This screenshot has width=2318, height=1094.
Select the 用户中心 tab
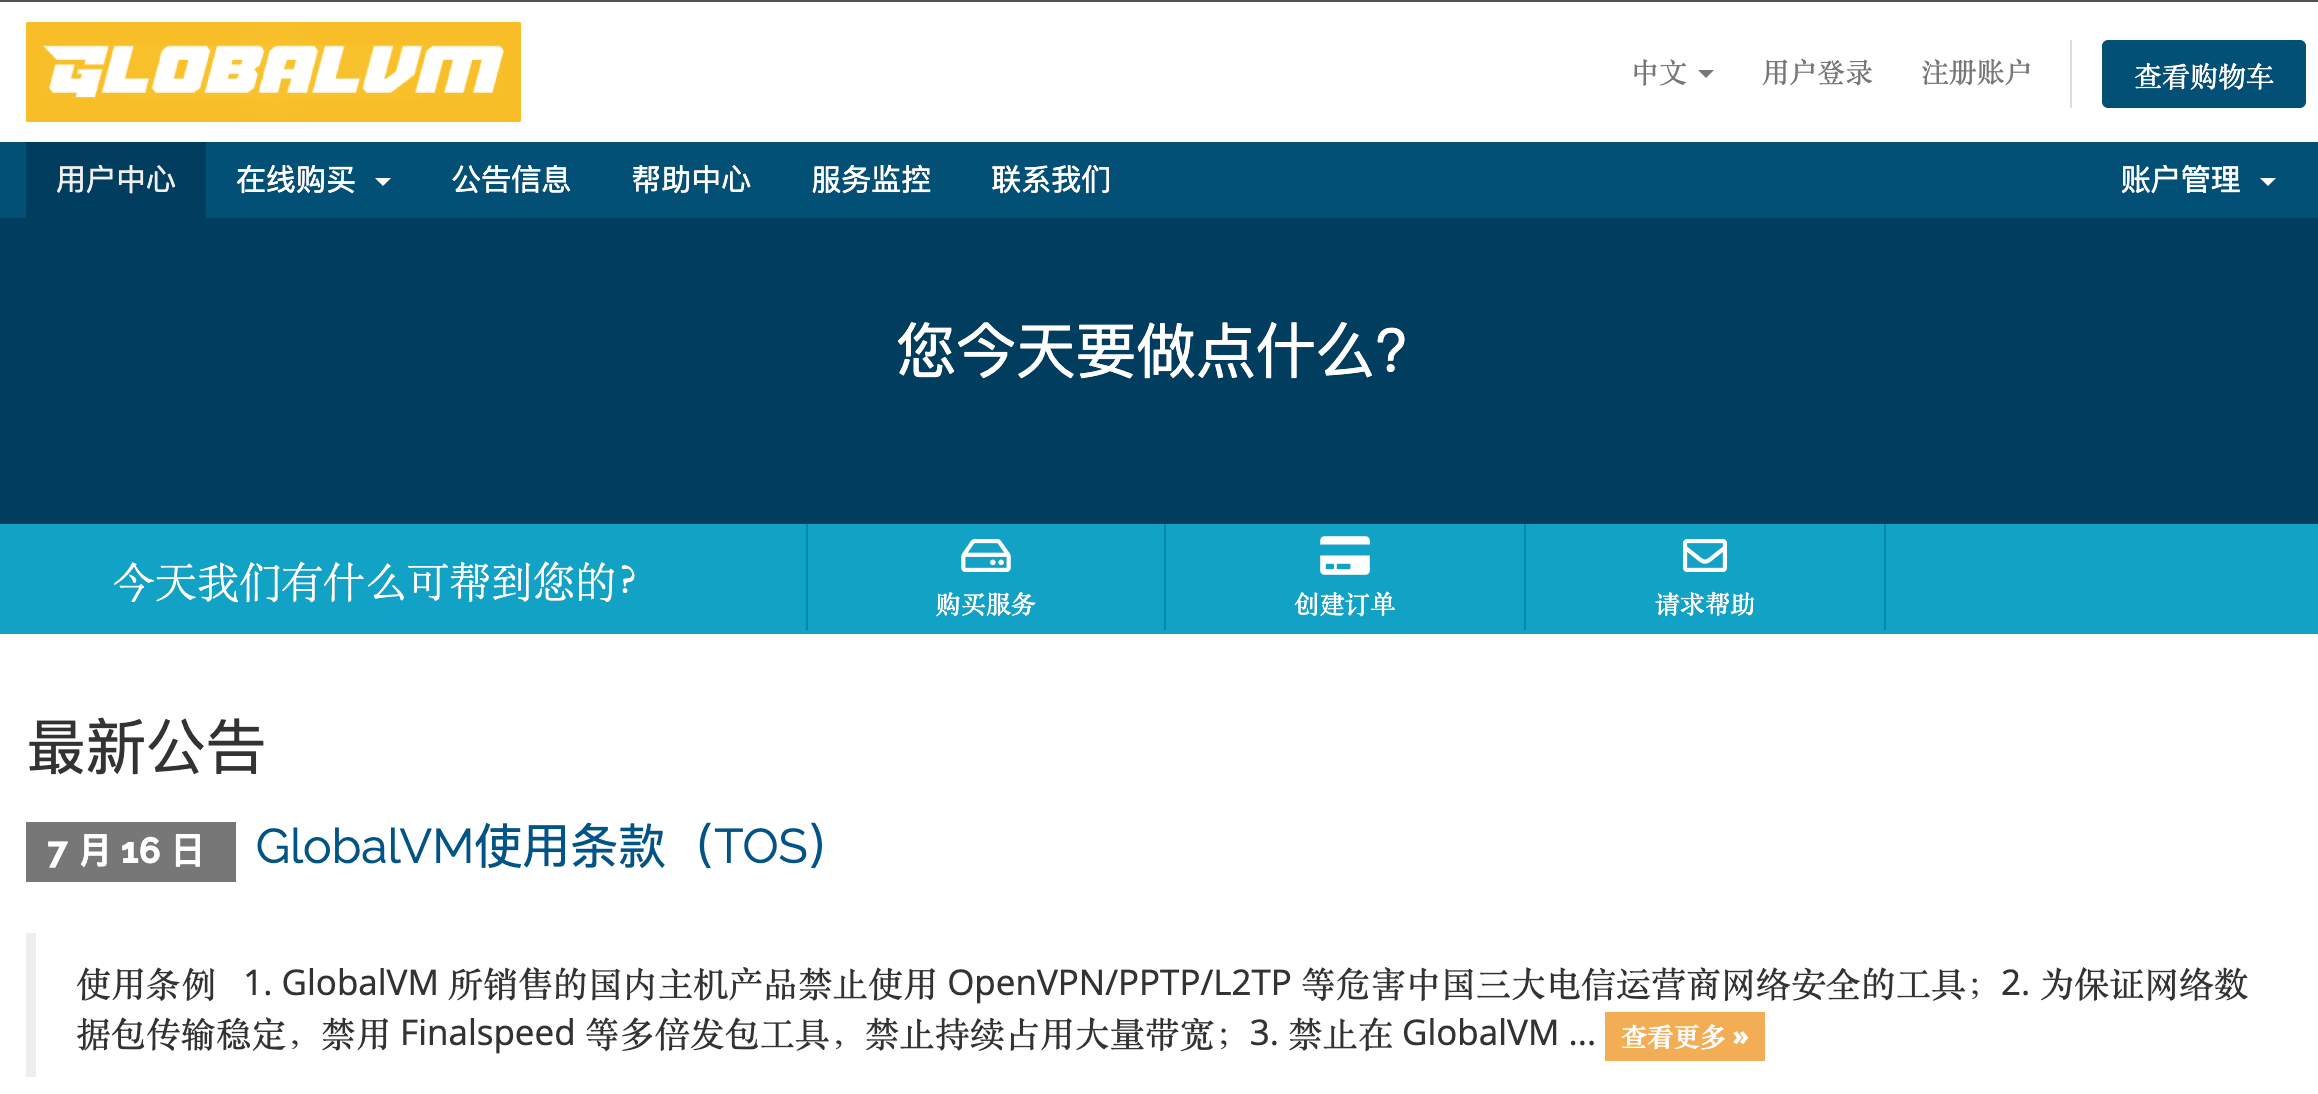pos(115,180)
